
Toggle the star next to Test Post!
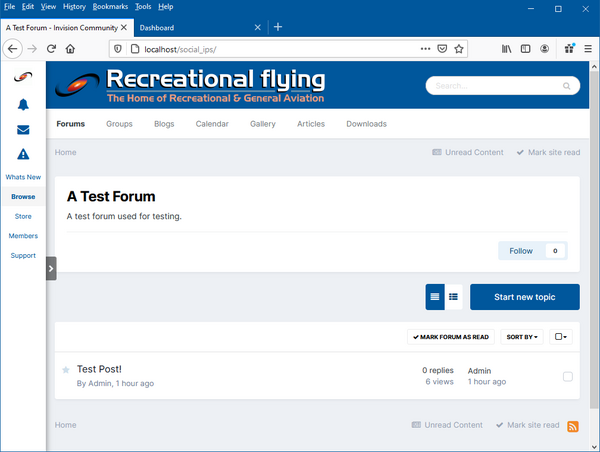pos(66,370)
